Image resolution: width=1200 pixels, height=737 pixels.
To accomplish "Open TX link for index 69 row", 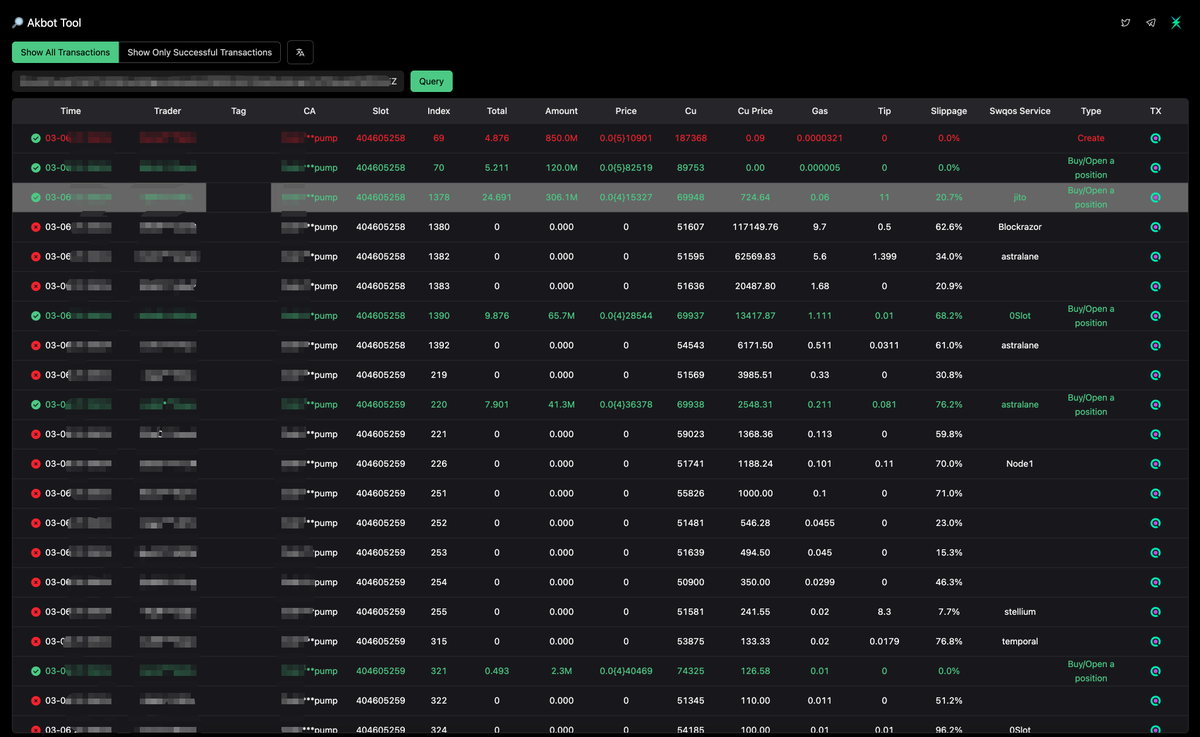I will (x=1155, y=138).
